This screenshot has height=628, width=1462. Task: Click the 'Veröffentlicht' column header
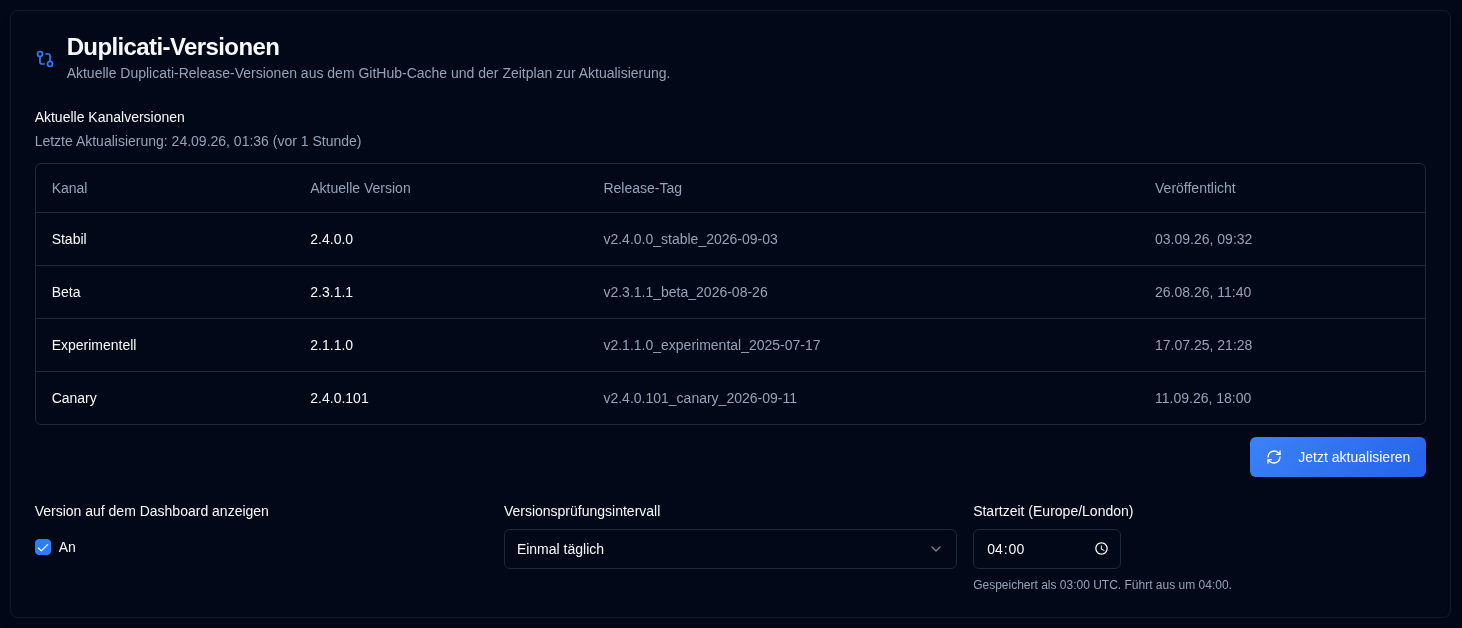[x=1195, y=188]
